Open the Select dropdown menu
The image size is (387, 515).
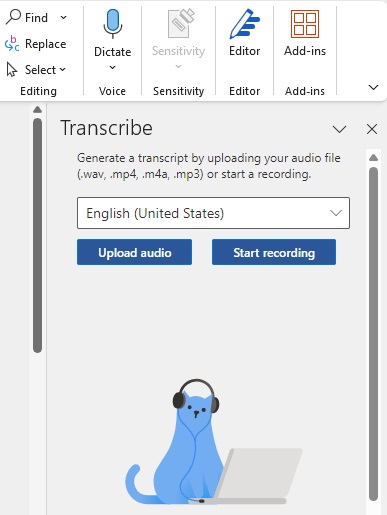pos(62,70)
